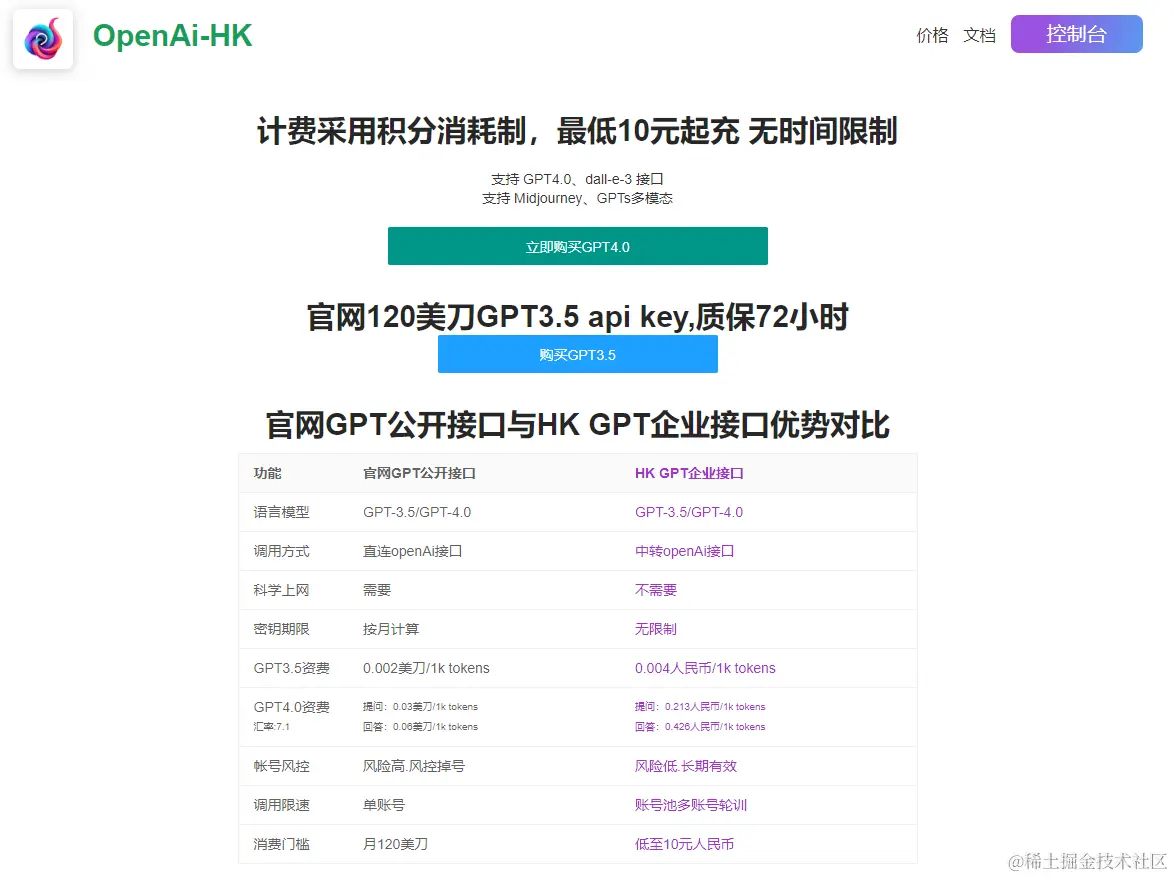Click the 密钥期限 row label
Image resolution: width=1174 pixels, height=878 pixels.
click(281, 629)
